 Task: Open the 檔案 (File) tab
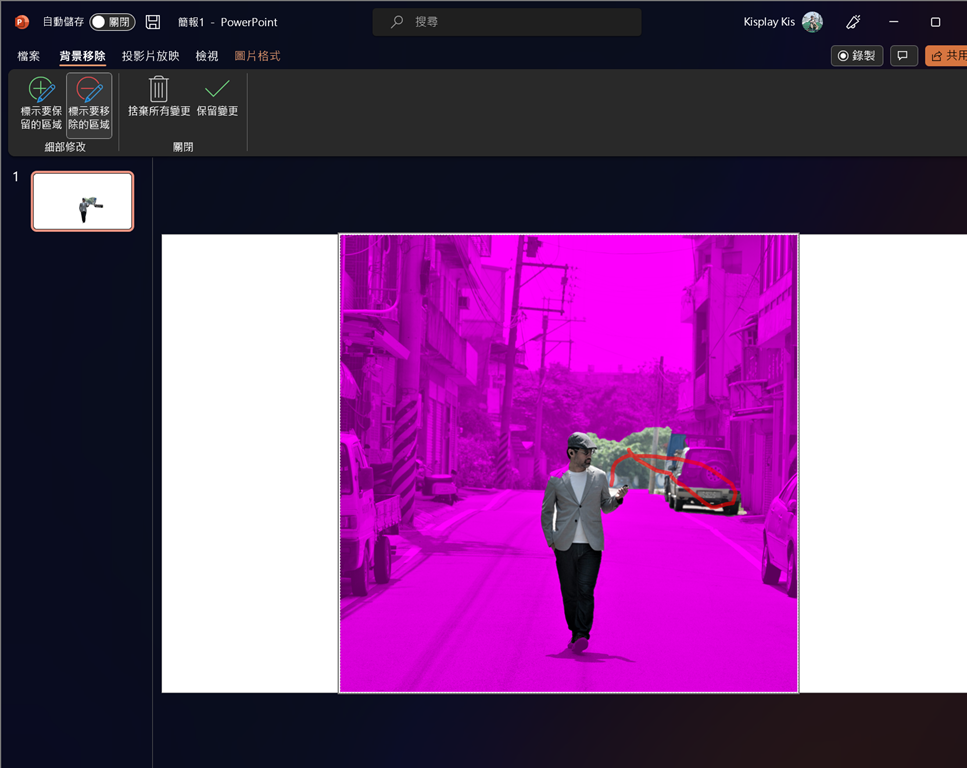pos(29,56)
